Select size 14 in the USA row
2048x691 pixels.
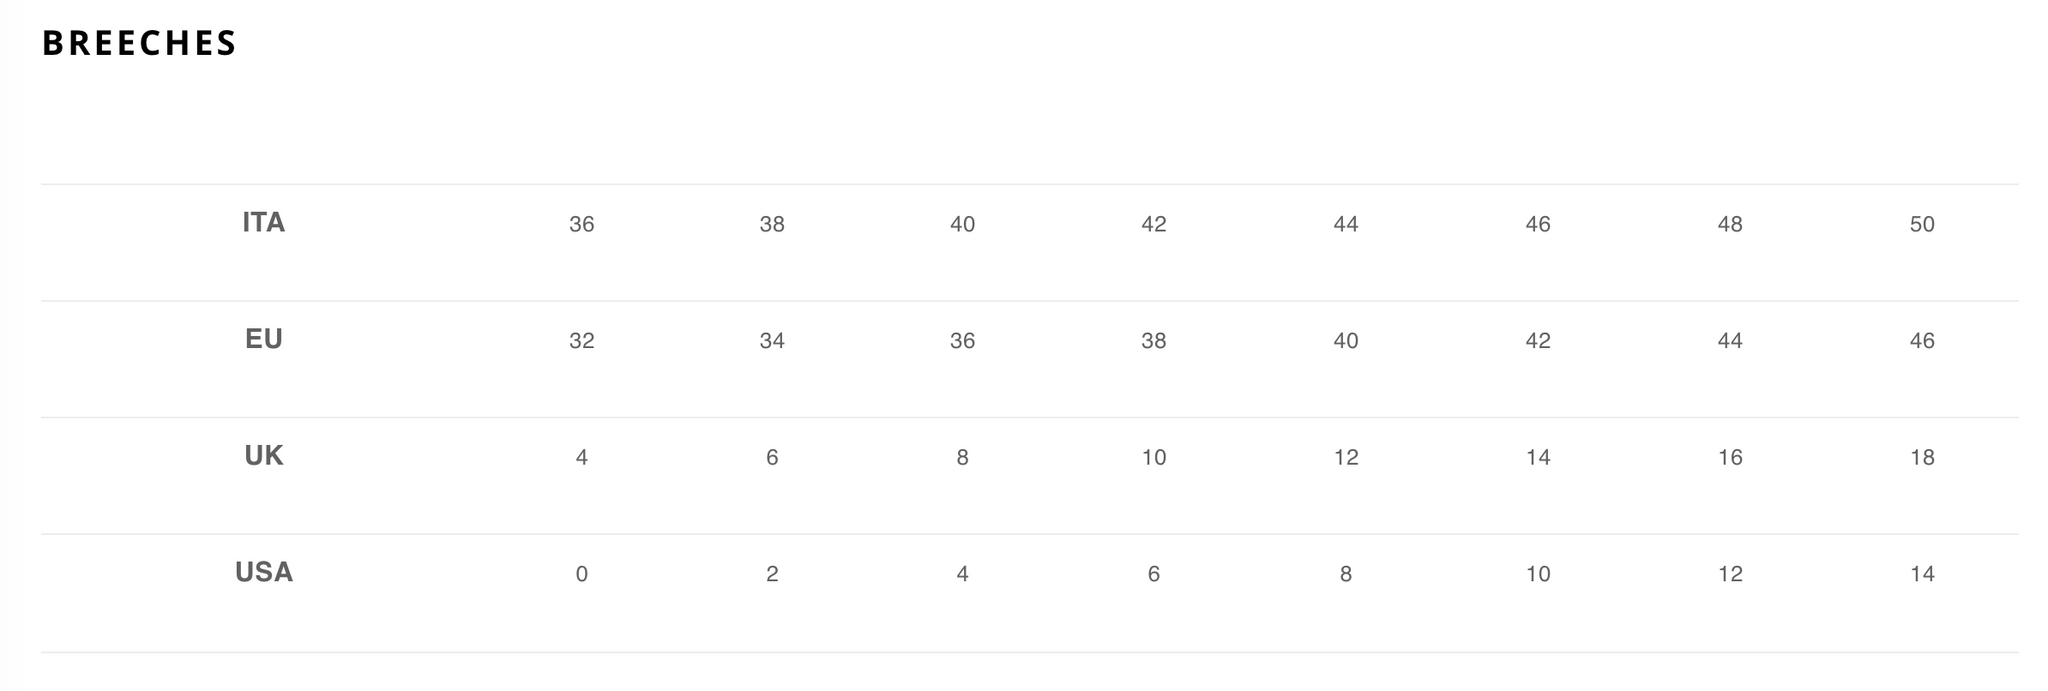(x=1922, y=574)
